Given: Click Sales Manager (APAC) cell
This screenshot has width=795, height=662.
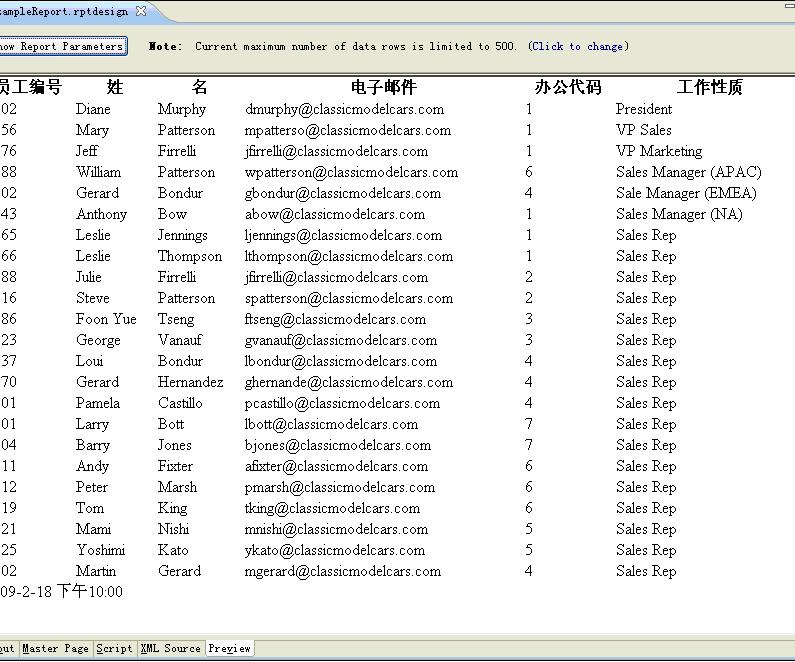Looking at the screenshot, I should (x=689, y=172).
